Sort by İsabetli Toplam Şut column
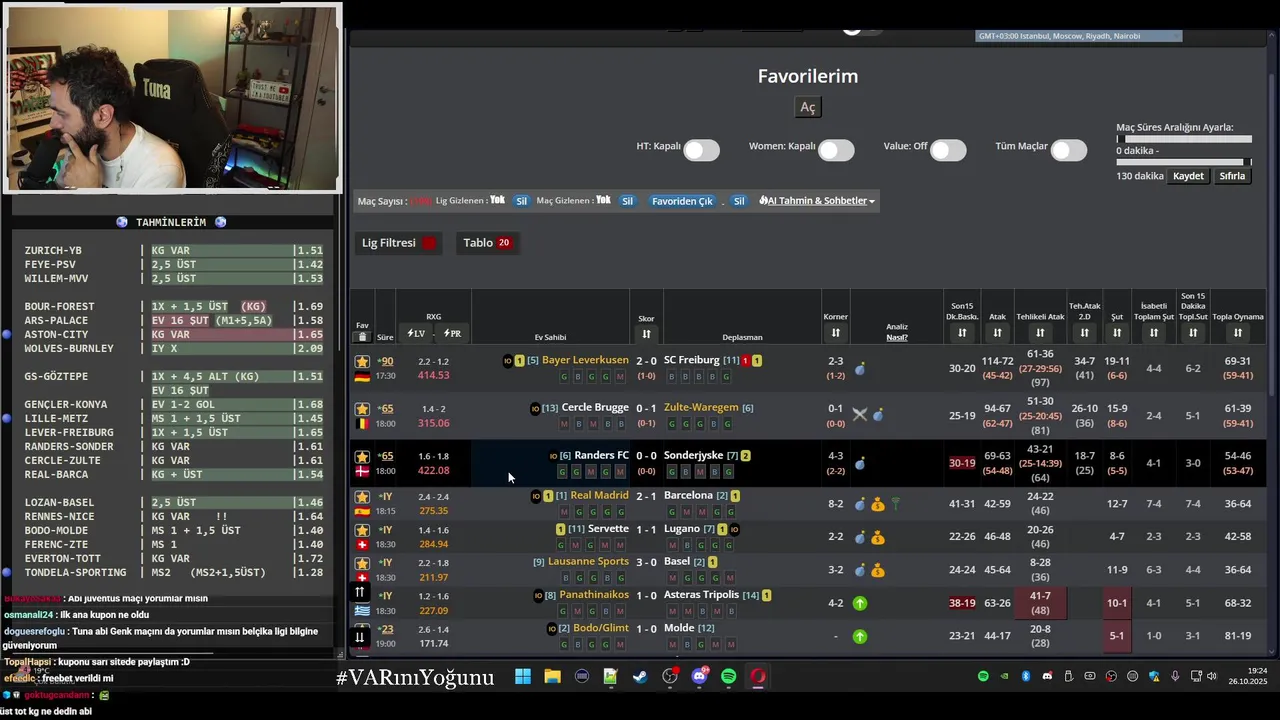1280x720 pixels. pyautogui.click(x=1153, y=333)
